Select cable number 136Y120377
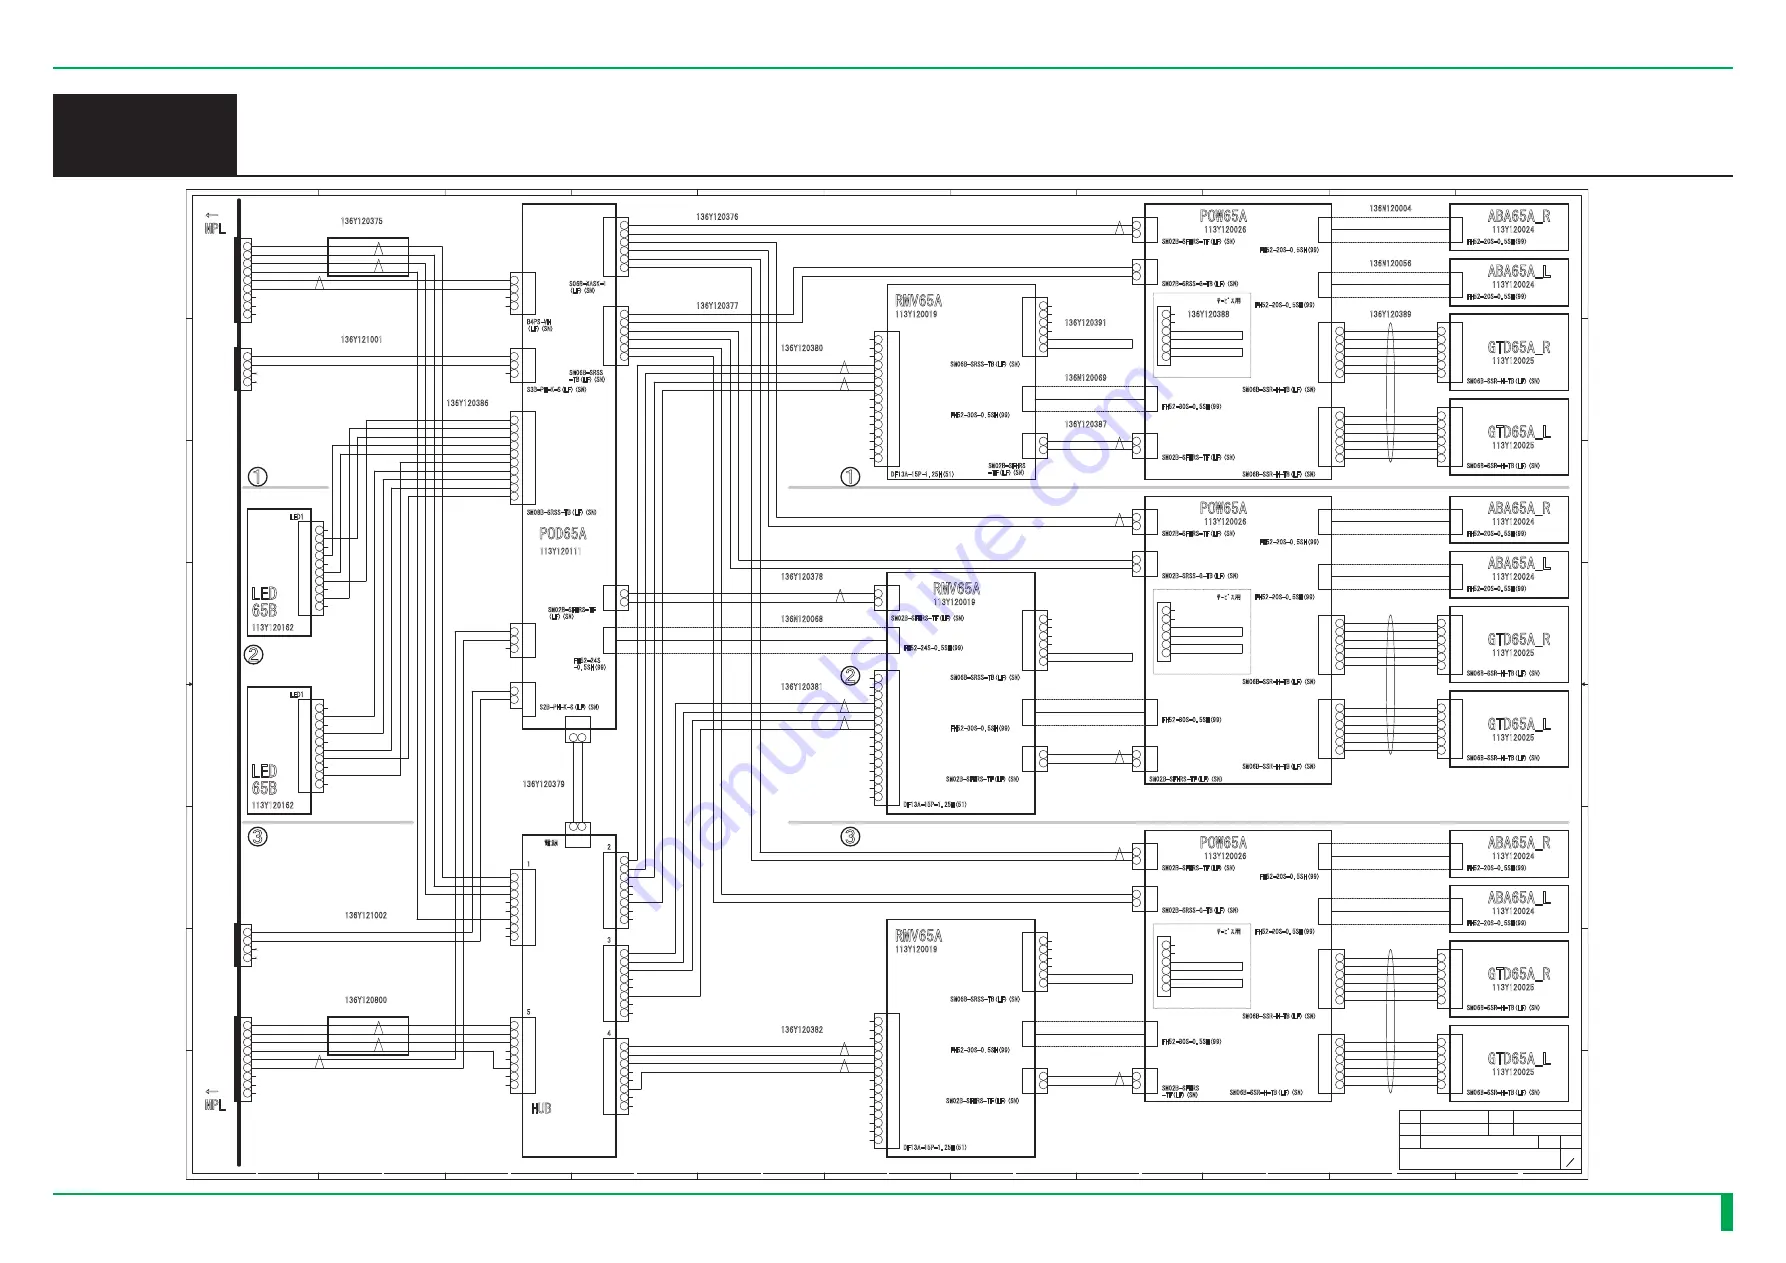This screenshot has width=1786, height=1263. (x=717, y=306)
